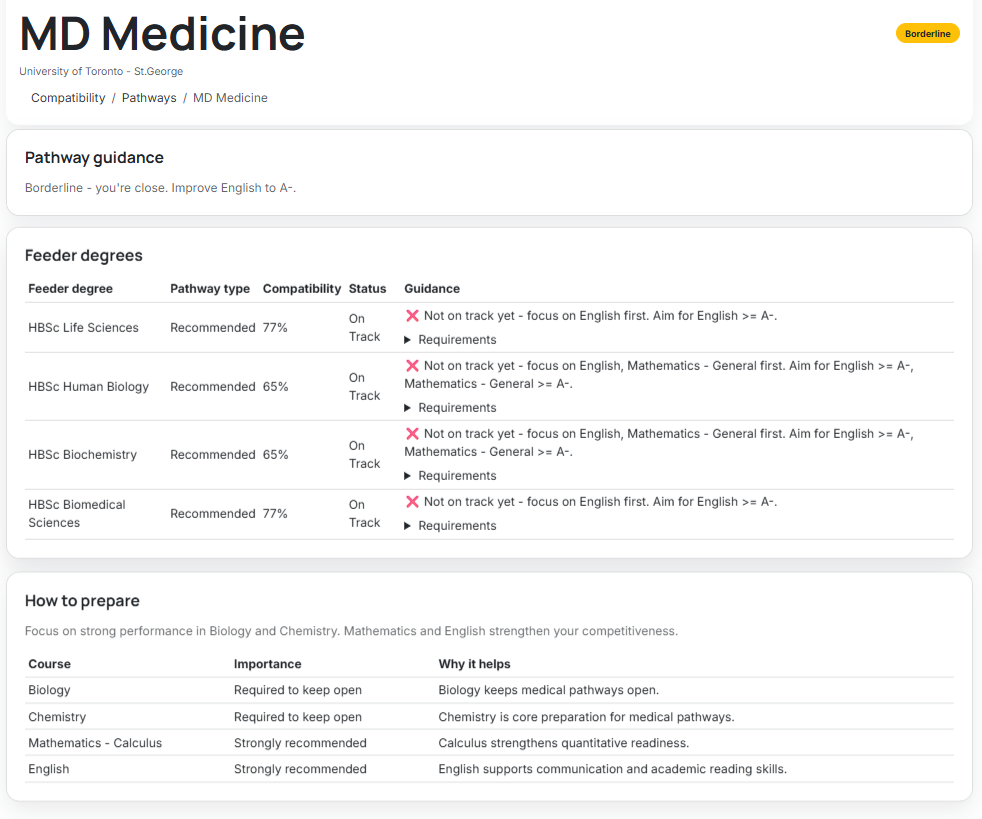The width and height of the screenshot is (982, 819).
Task: Click 'Borderline - you're close. Improve English to A-.'
Action: click(160, 188)
